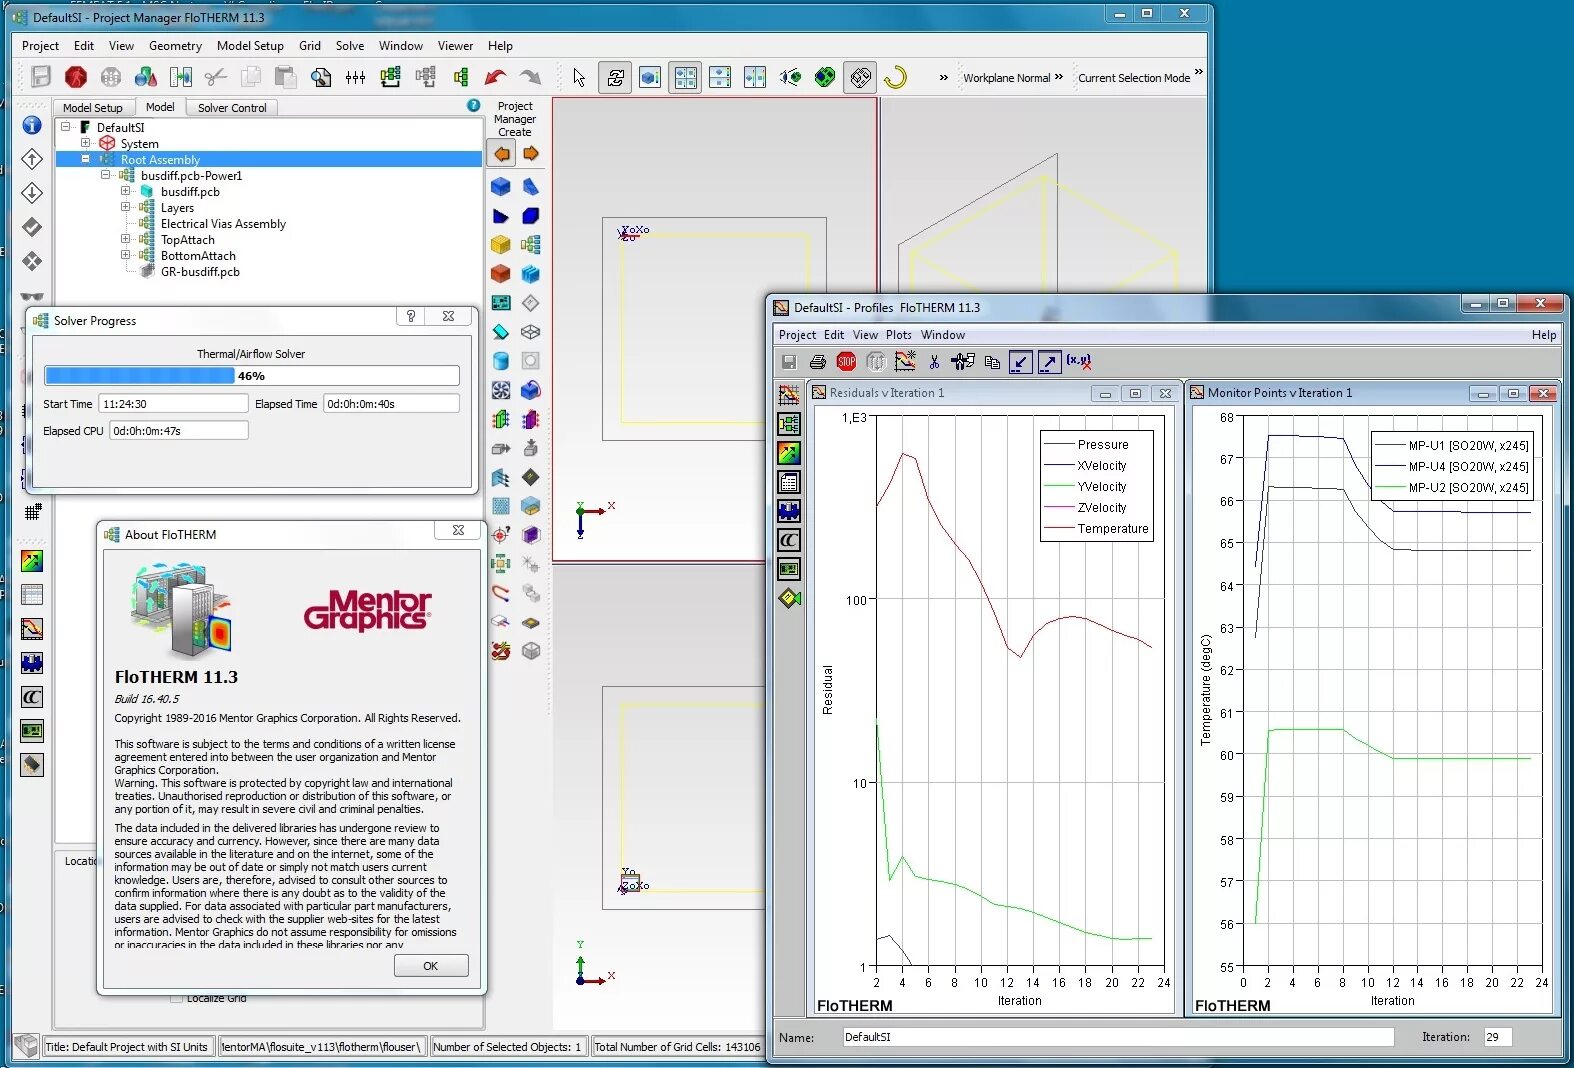Image resolution: width=1574 pixels, height=1068 pixels.
Task: Click the undo red arrow in Project Manager toolbar
Action: [x=495, y=77]
